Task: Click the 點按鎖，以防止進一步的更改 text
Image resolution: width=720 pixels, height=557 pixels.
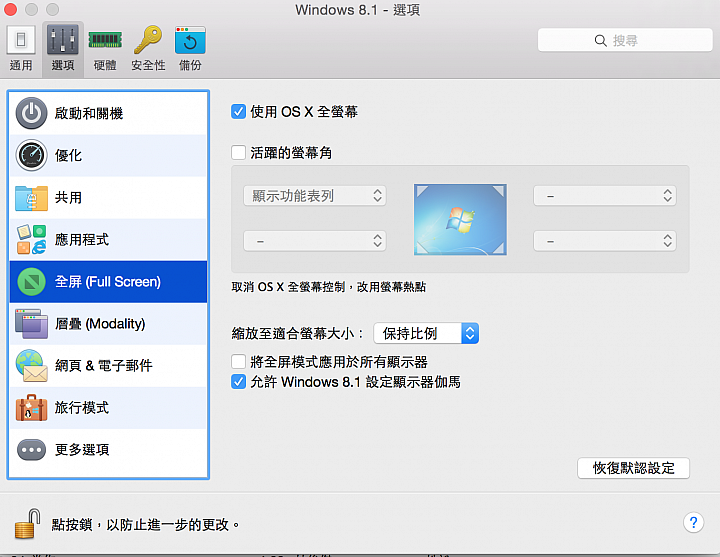Action: (x=145, y=524)
